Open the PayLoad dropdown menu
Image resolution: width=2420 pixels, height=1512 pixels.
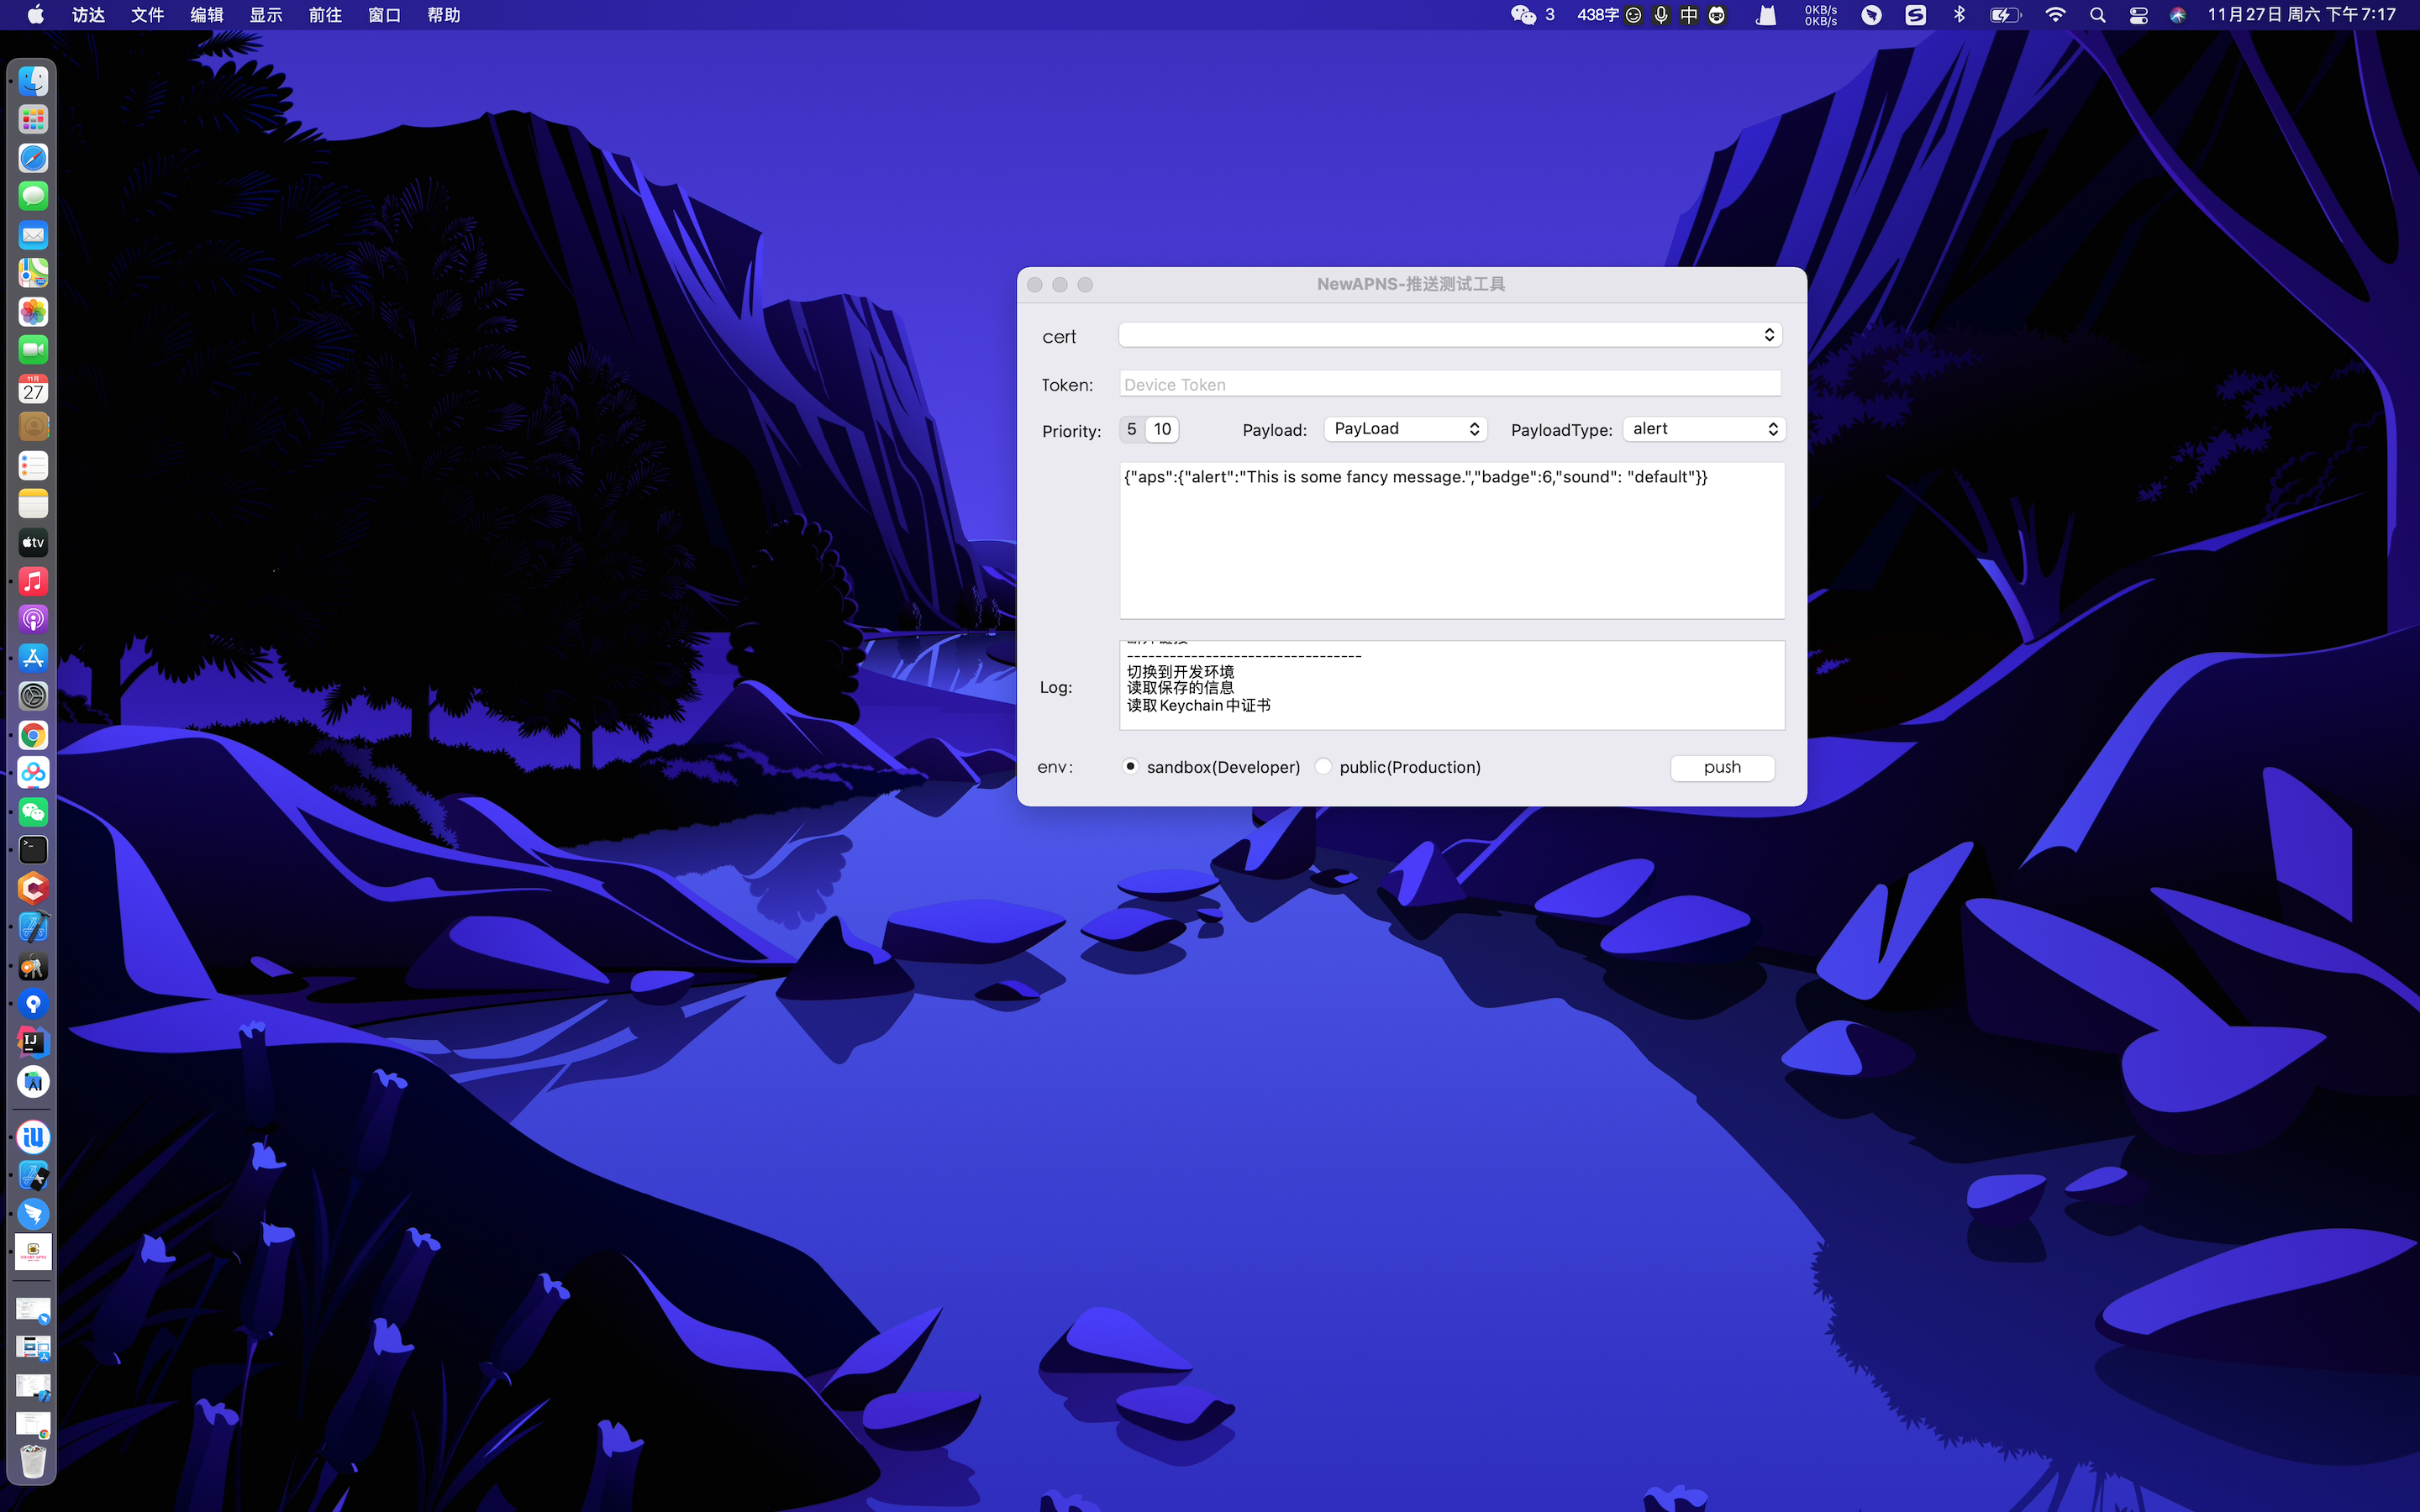[1405, 429]
